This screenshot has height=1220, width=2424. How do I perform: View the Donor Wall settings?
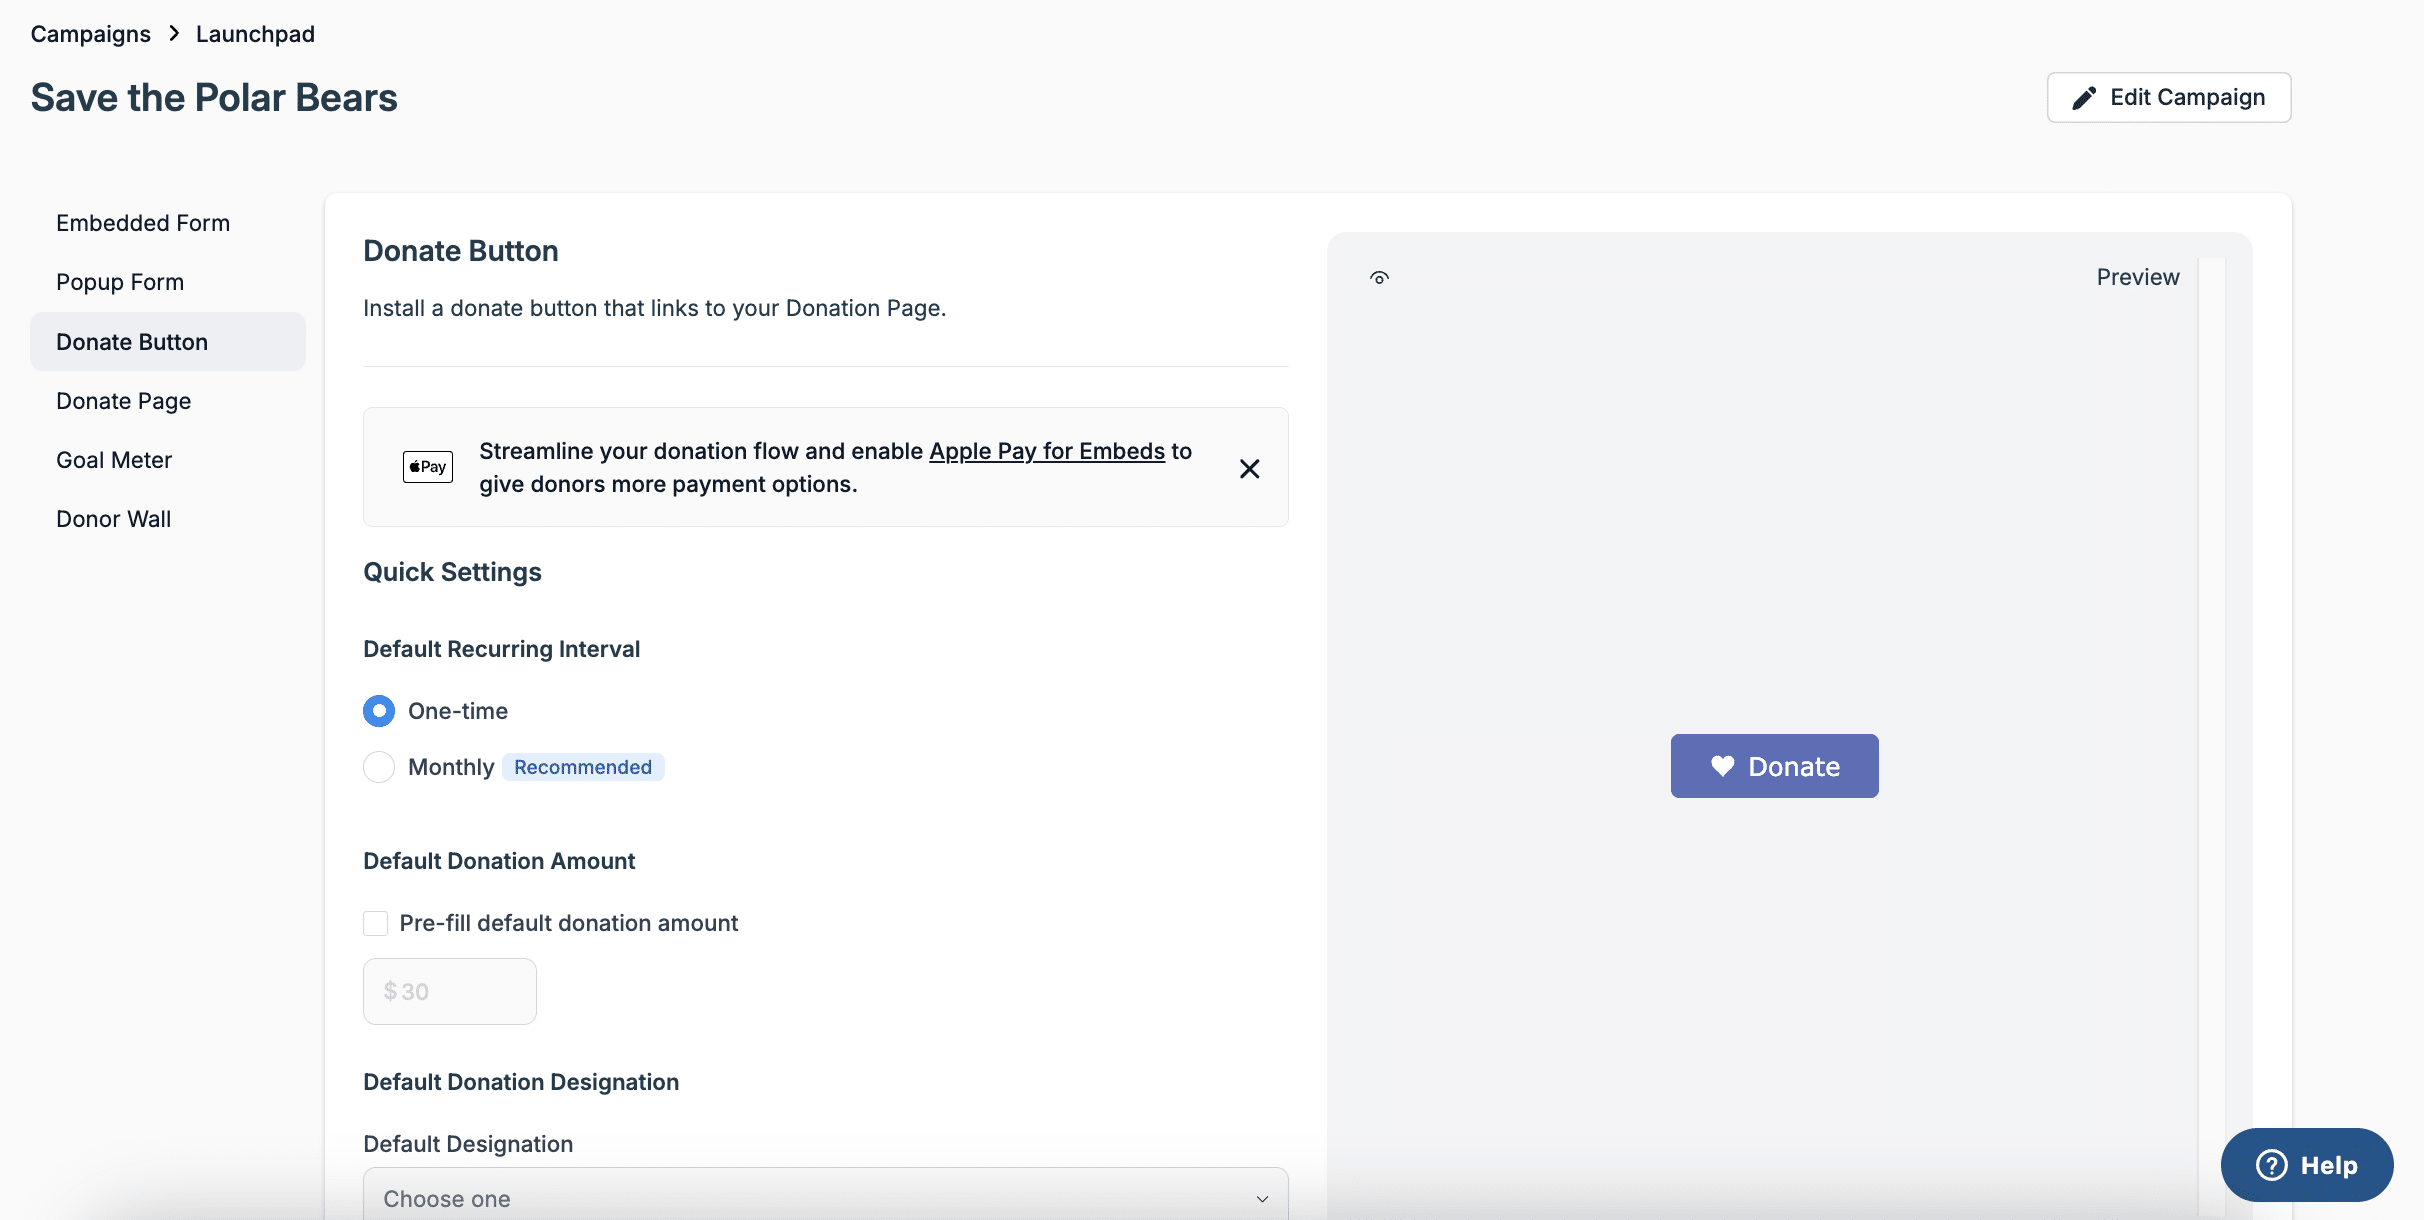113,518
